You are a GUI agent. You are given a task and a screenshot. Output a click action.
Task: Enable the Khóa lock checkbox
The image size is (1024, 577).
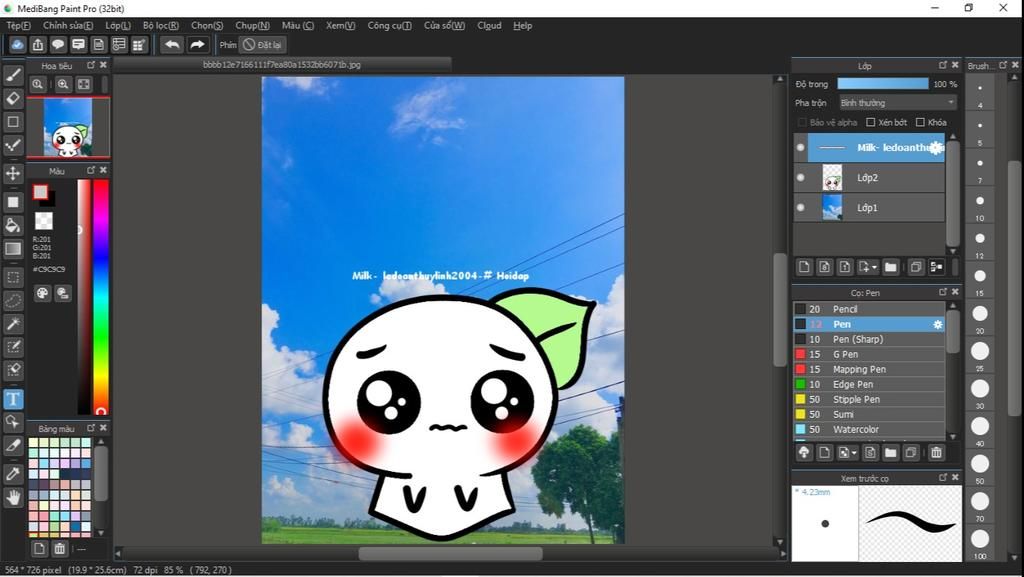click(x=920, y=122)
